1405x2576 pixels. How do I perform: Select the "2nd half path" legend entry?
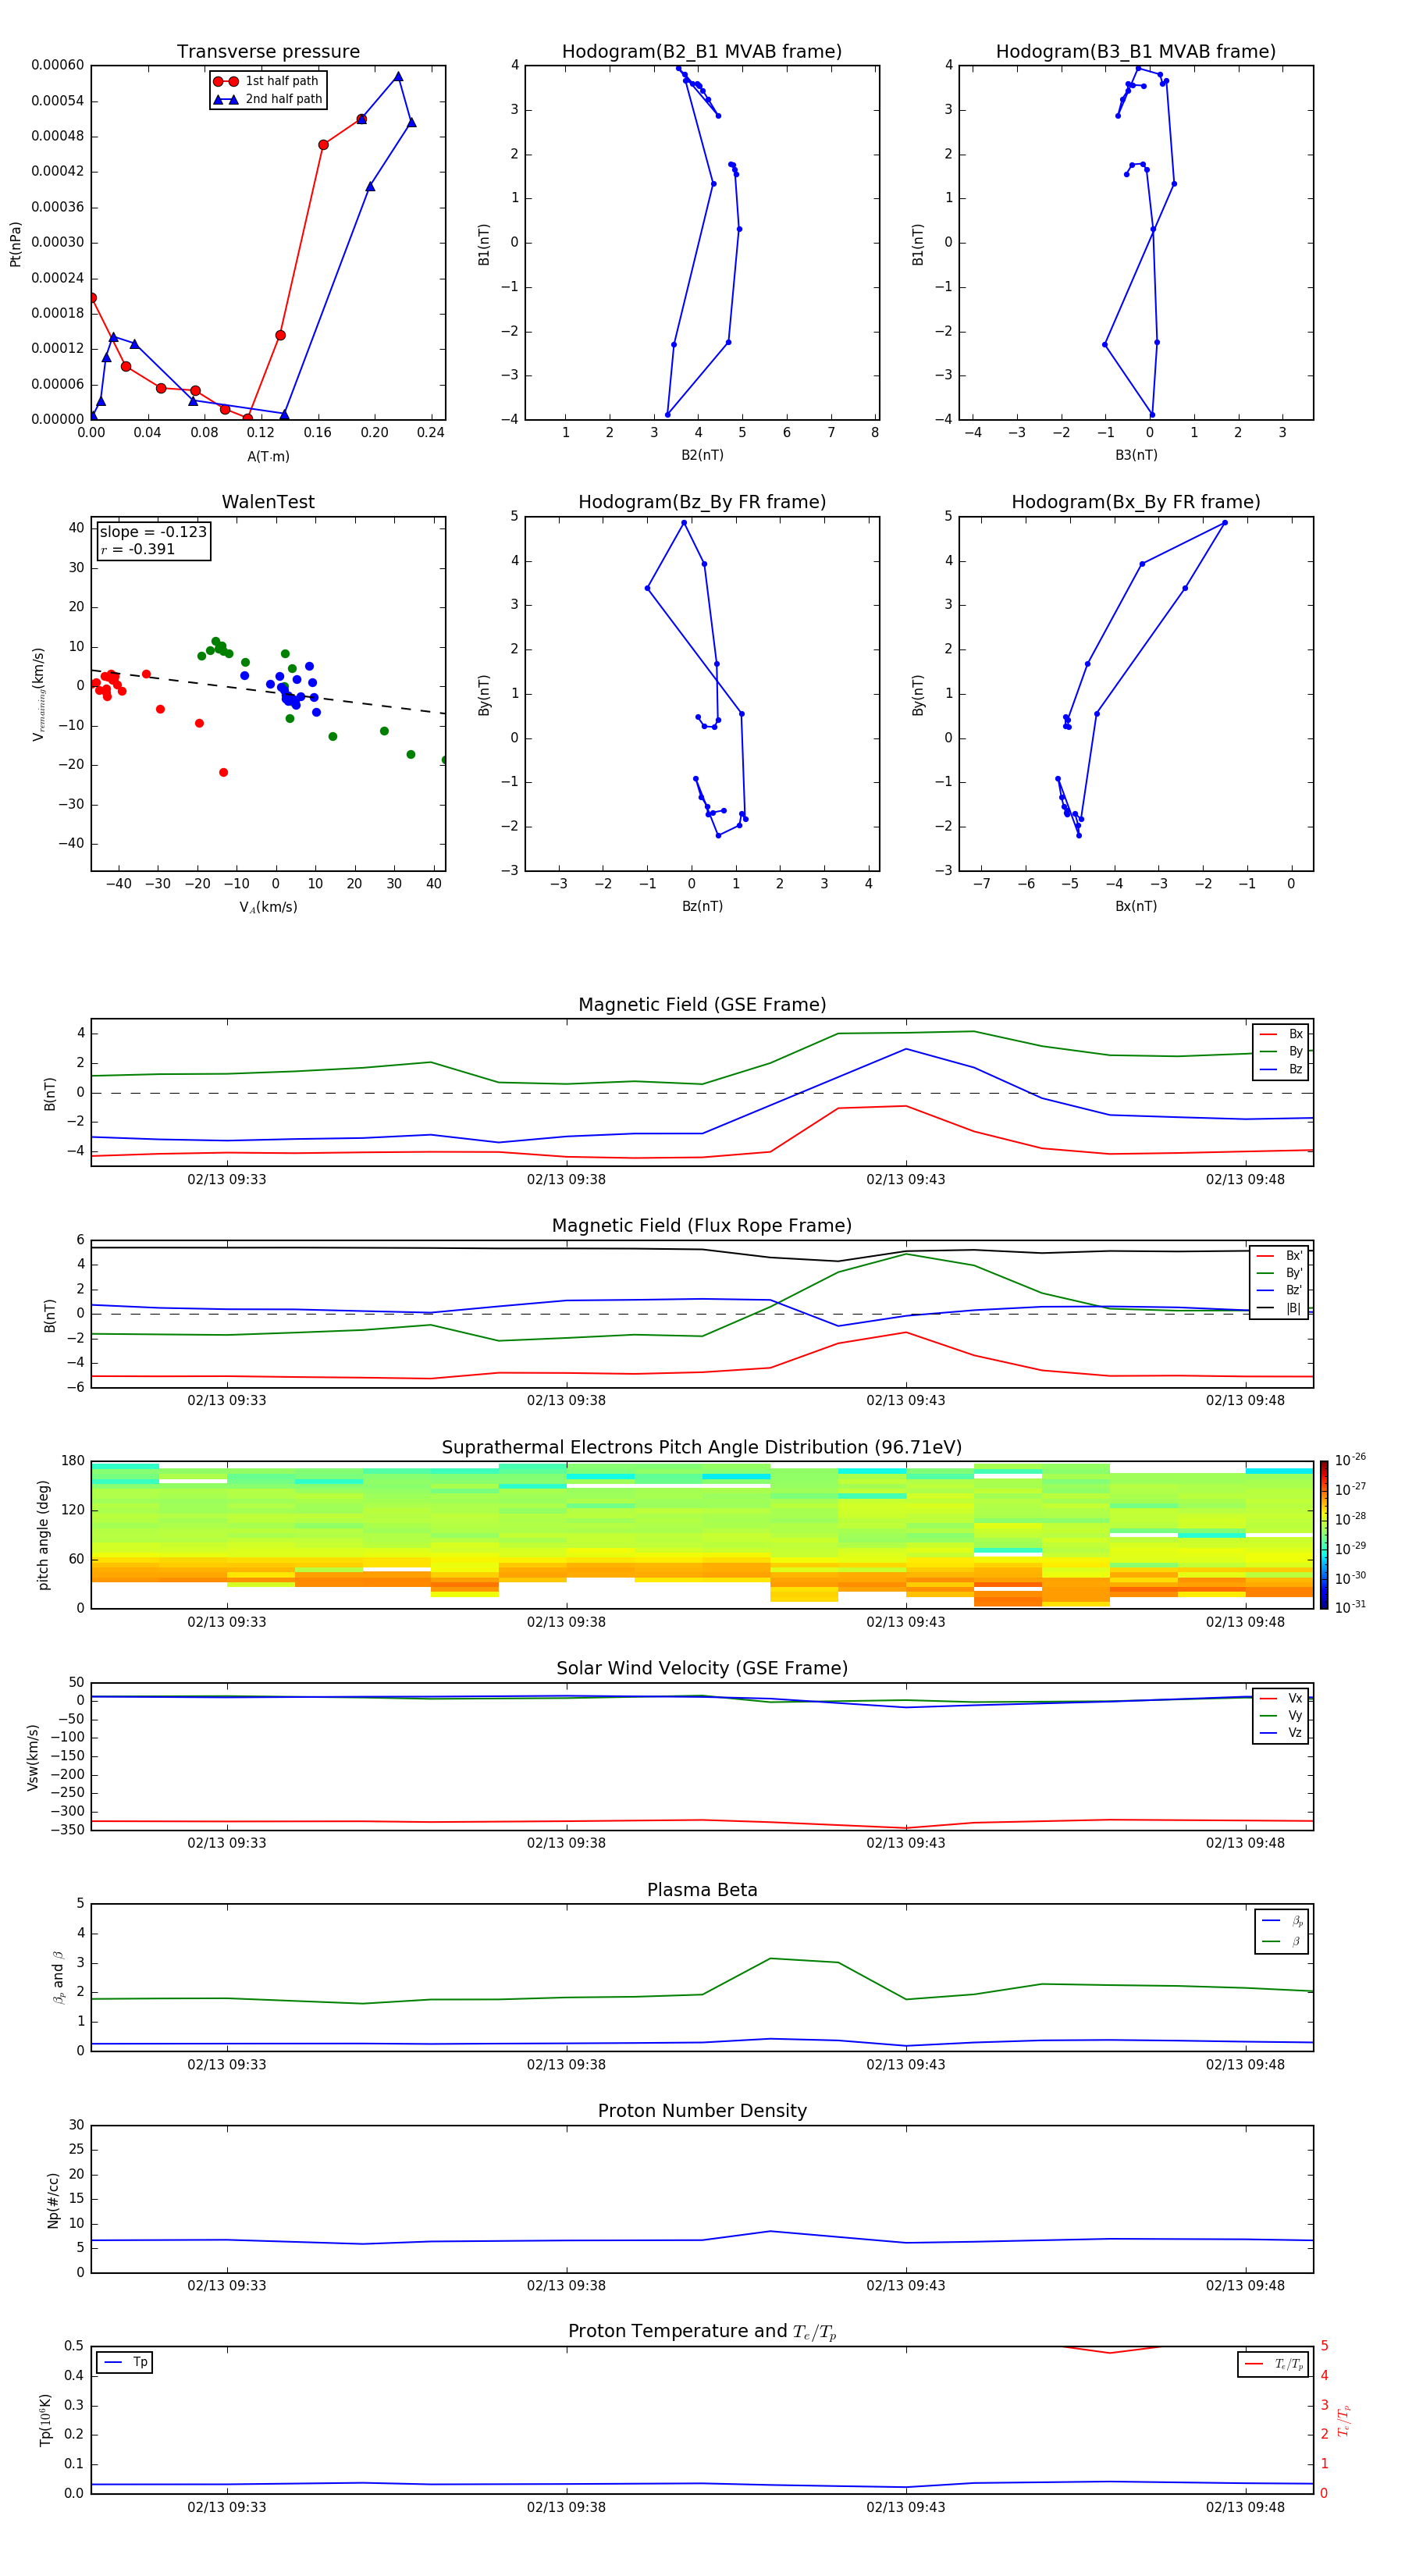pyautogui.click(x=267, y=99)
